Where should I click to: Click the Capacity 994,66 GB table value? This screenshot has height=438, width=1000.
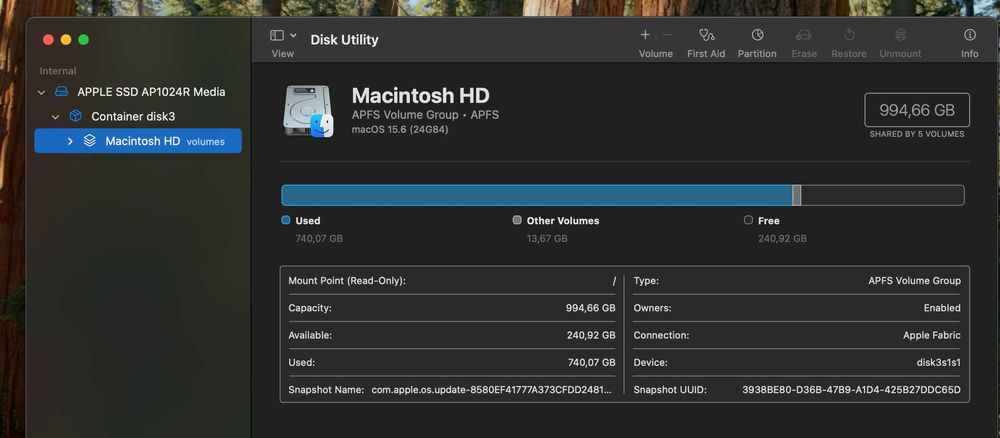[x=591, y=308]
